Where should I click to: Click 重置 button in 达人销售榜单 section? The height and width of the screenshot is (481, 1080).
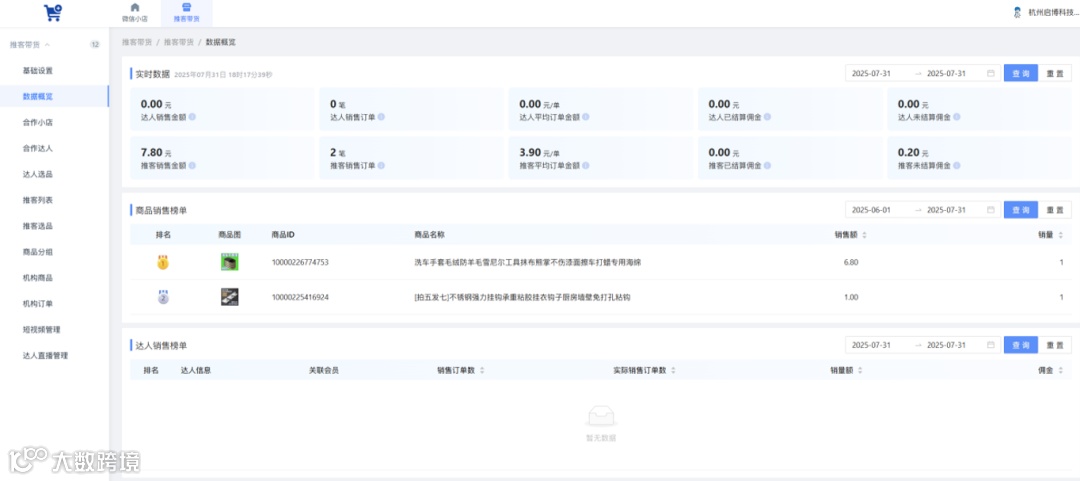pos(1055,345)
